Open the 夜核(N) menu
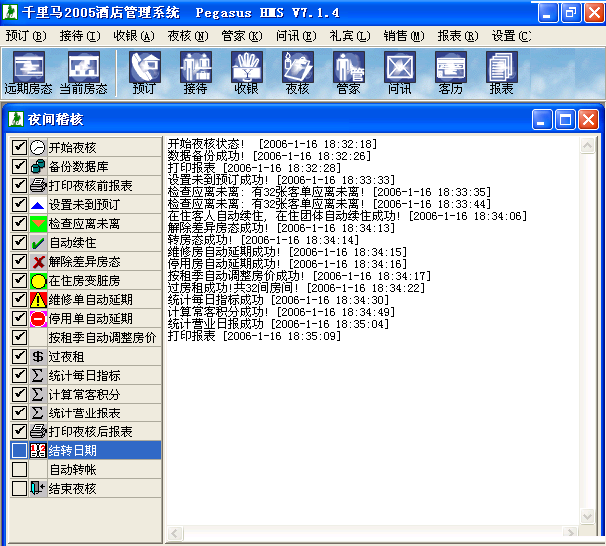 click(188, 36)
